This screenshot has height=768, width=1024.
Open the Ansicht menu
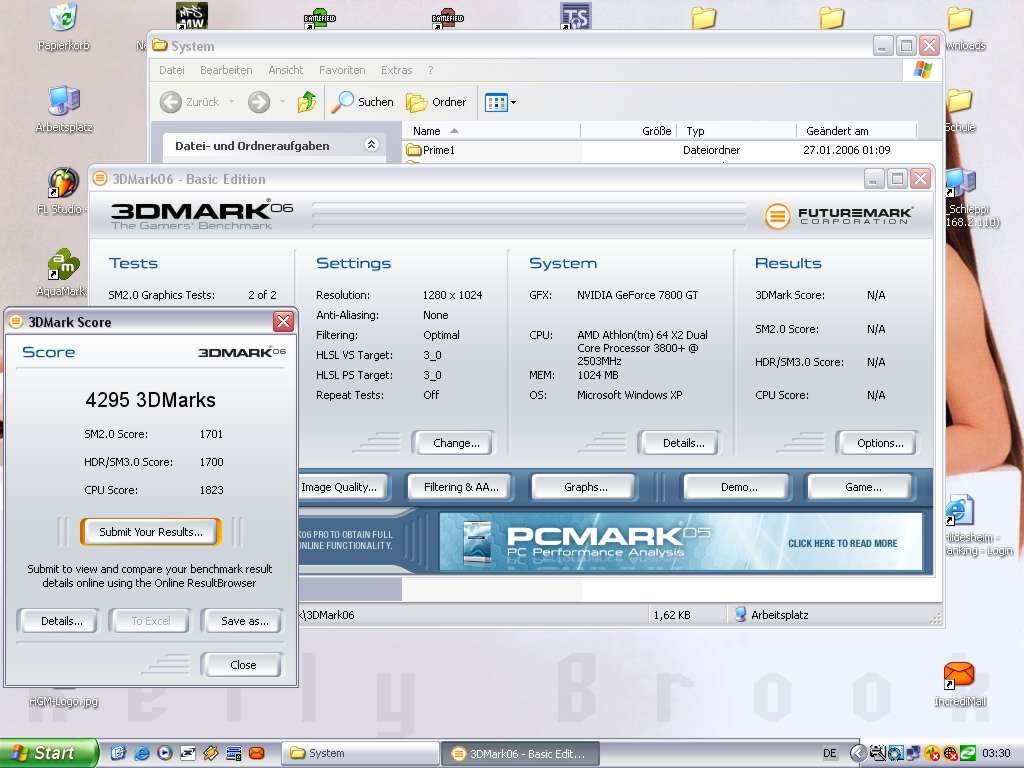285,70
